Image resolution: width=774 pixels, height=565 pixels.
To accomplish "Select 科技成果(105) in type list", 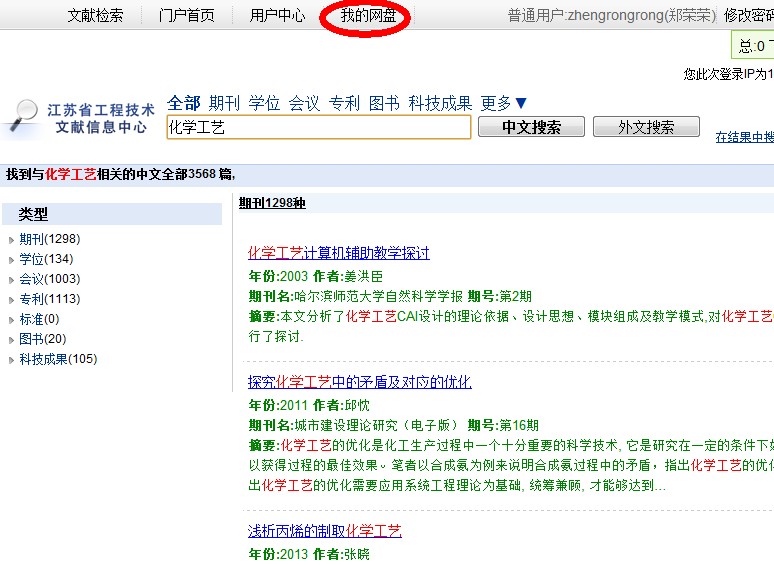I will pyautogui.click(x=58, y=359).
